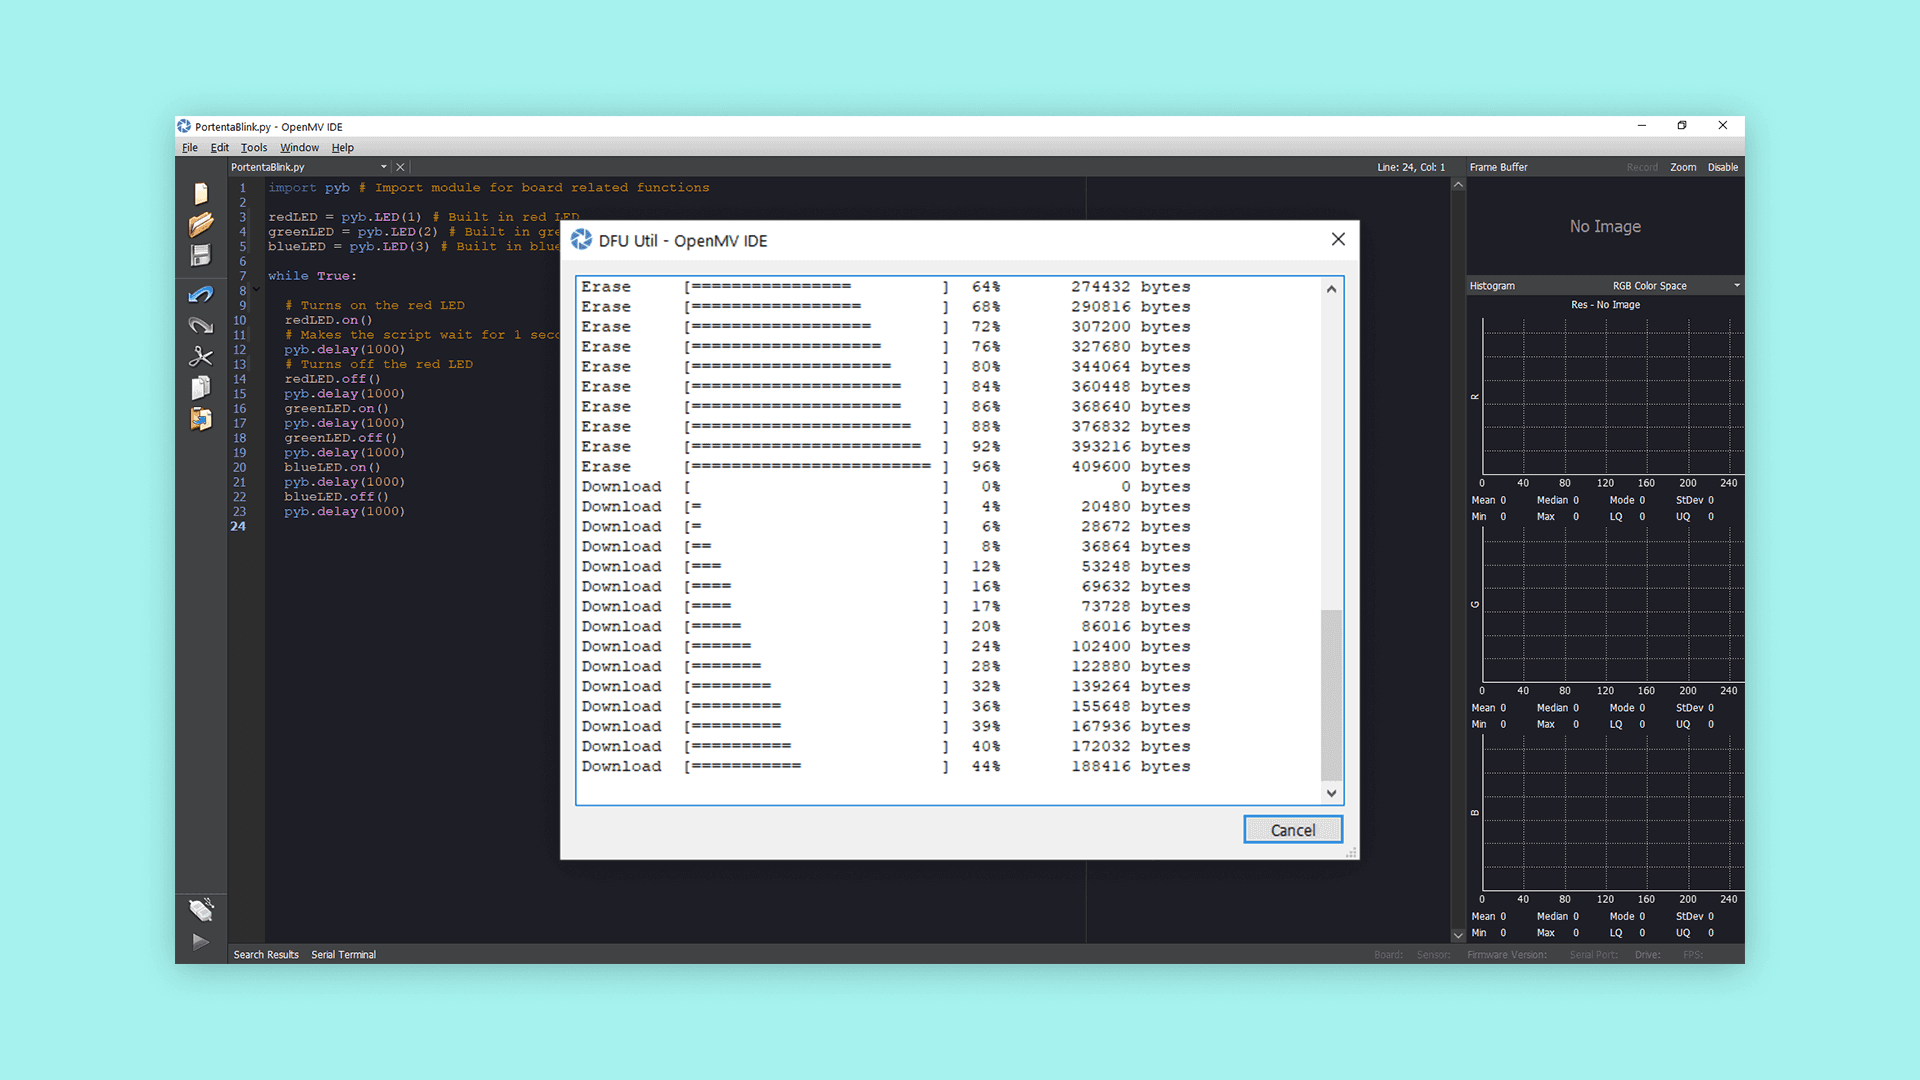This screenshot has width=1920, height=1080.
Task: Open the Tools menu
Action: click(x=253, y=147)
